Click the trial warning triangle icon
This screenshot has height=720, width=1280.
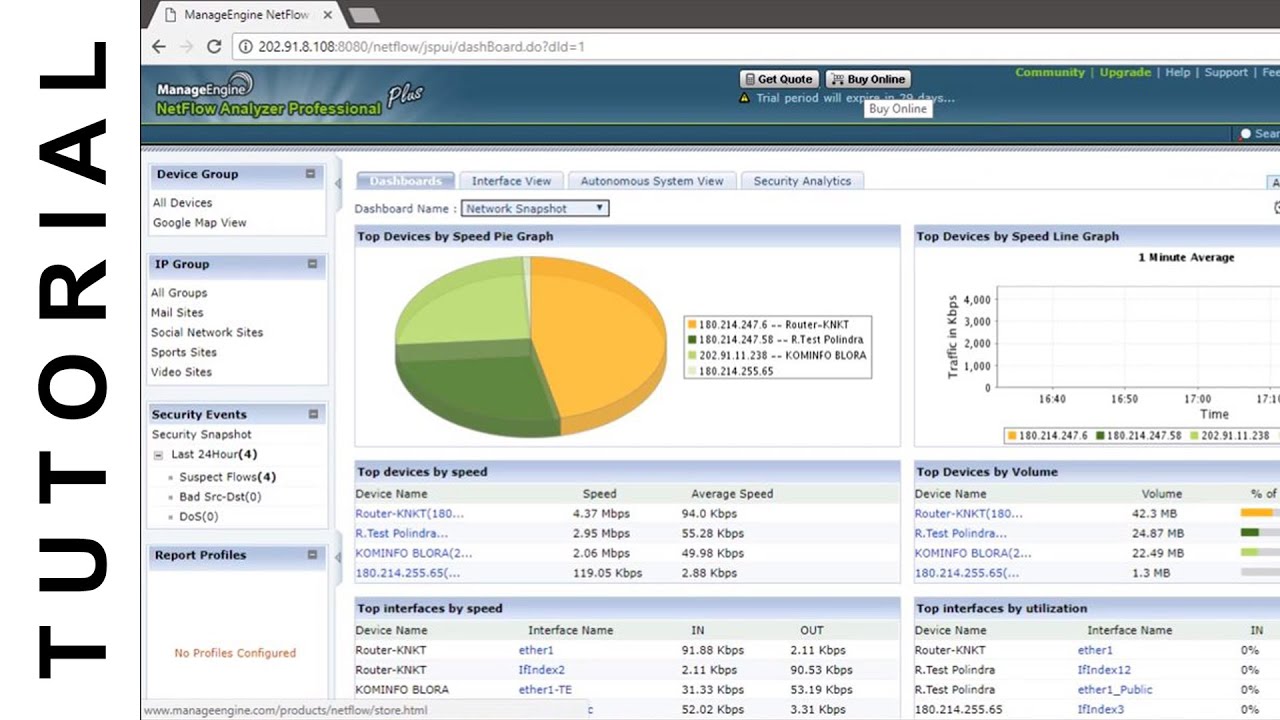pyautogui.click(x=744, y=98)
